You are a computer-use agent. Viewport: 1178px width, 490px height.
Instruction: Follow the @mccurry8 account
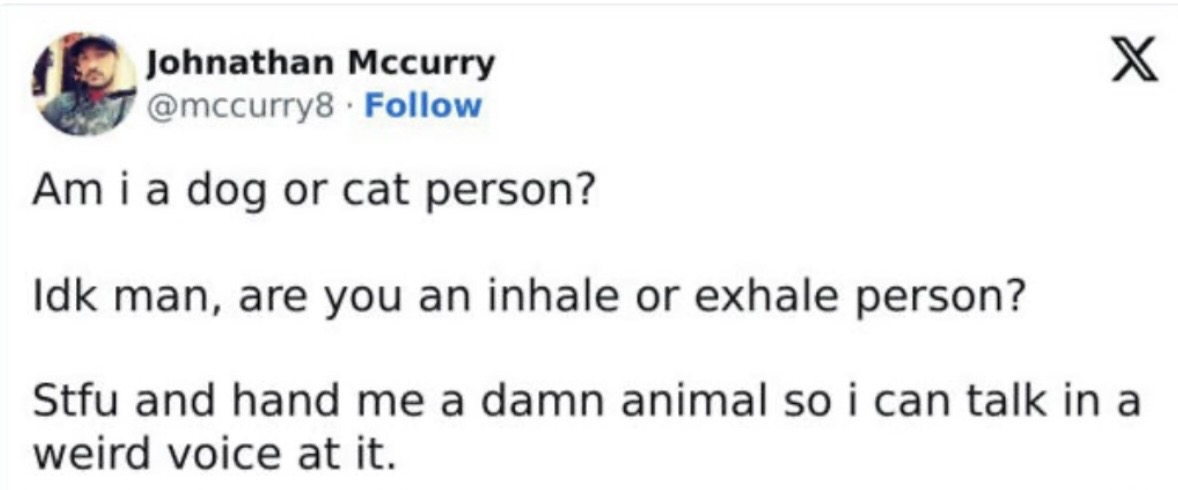423,105
